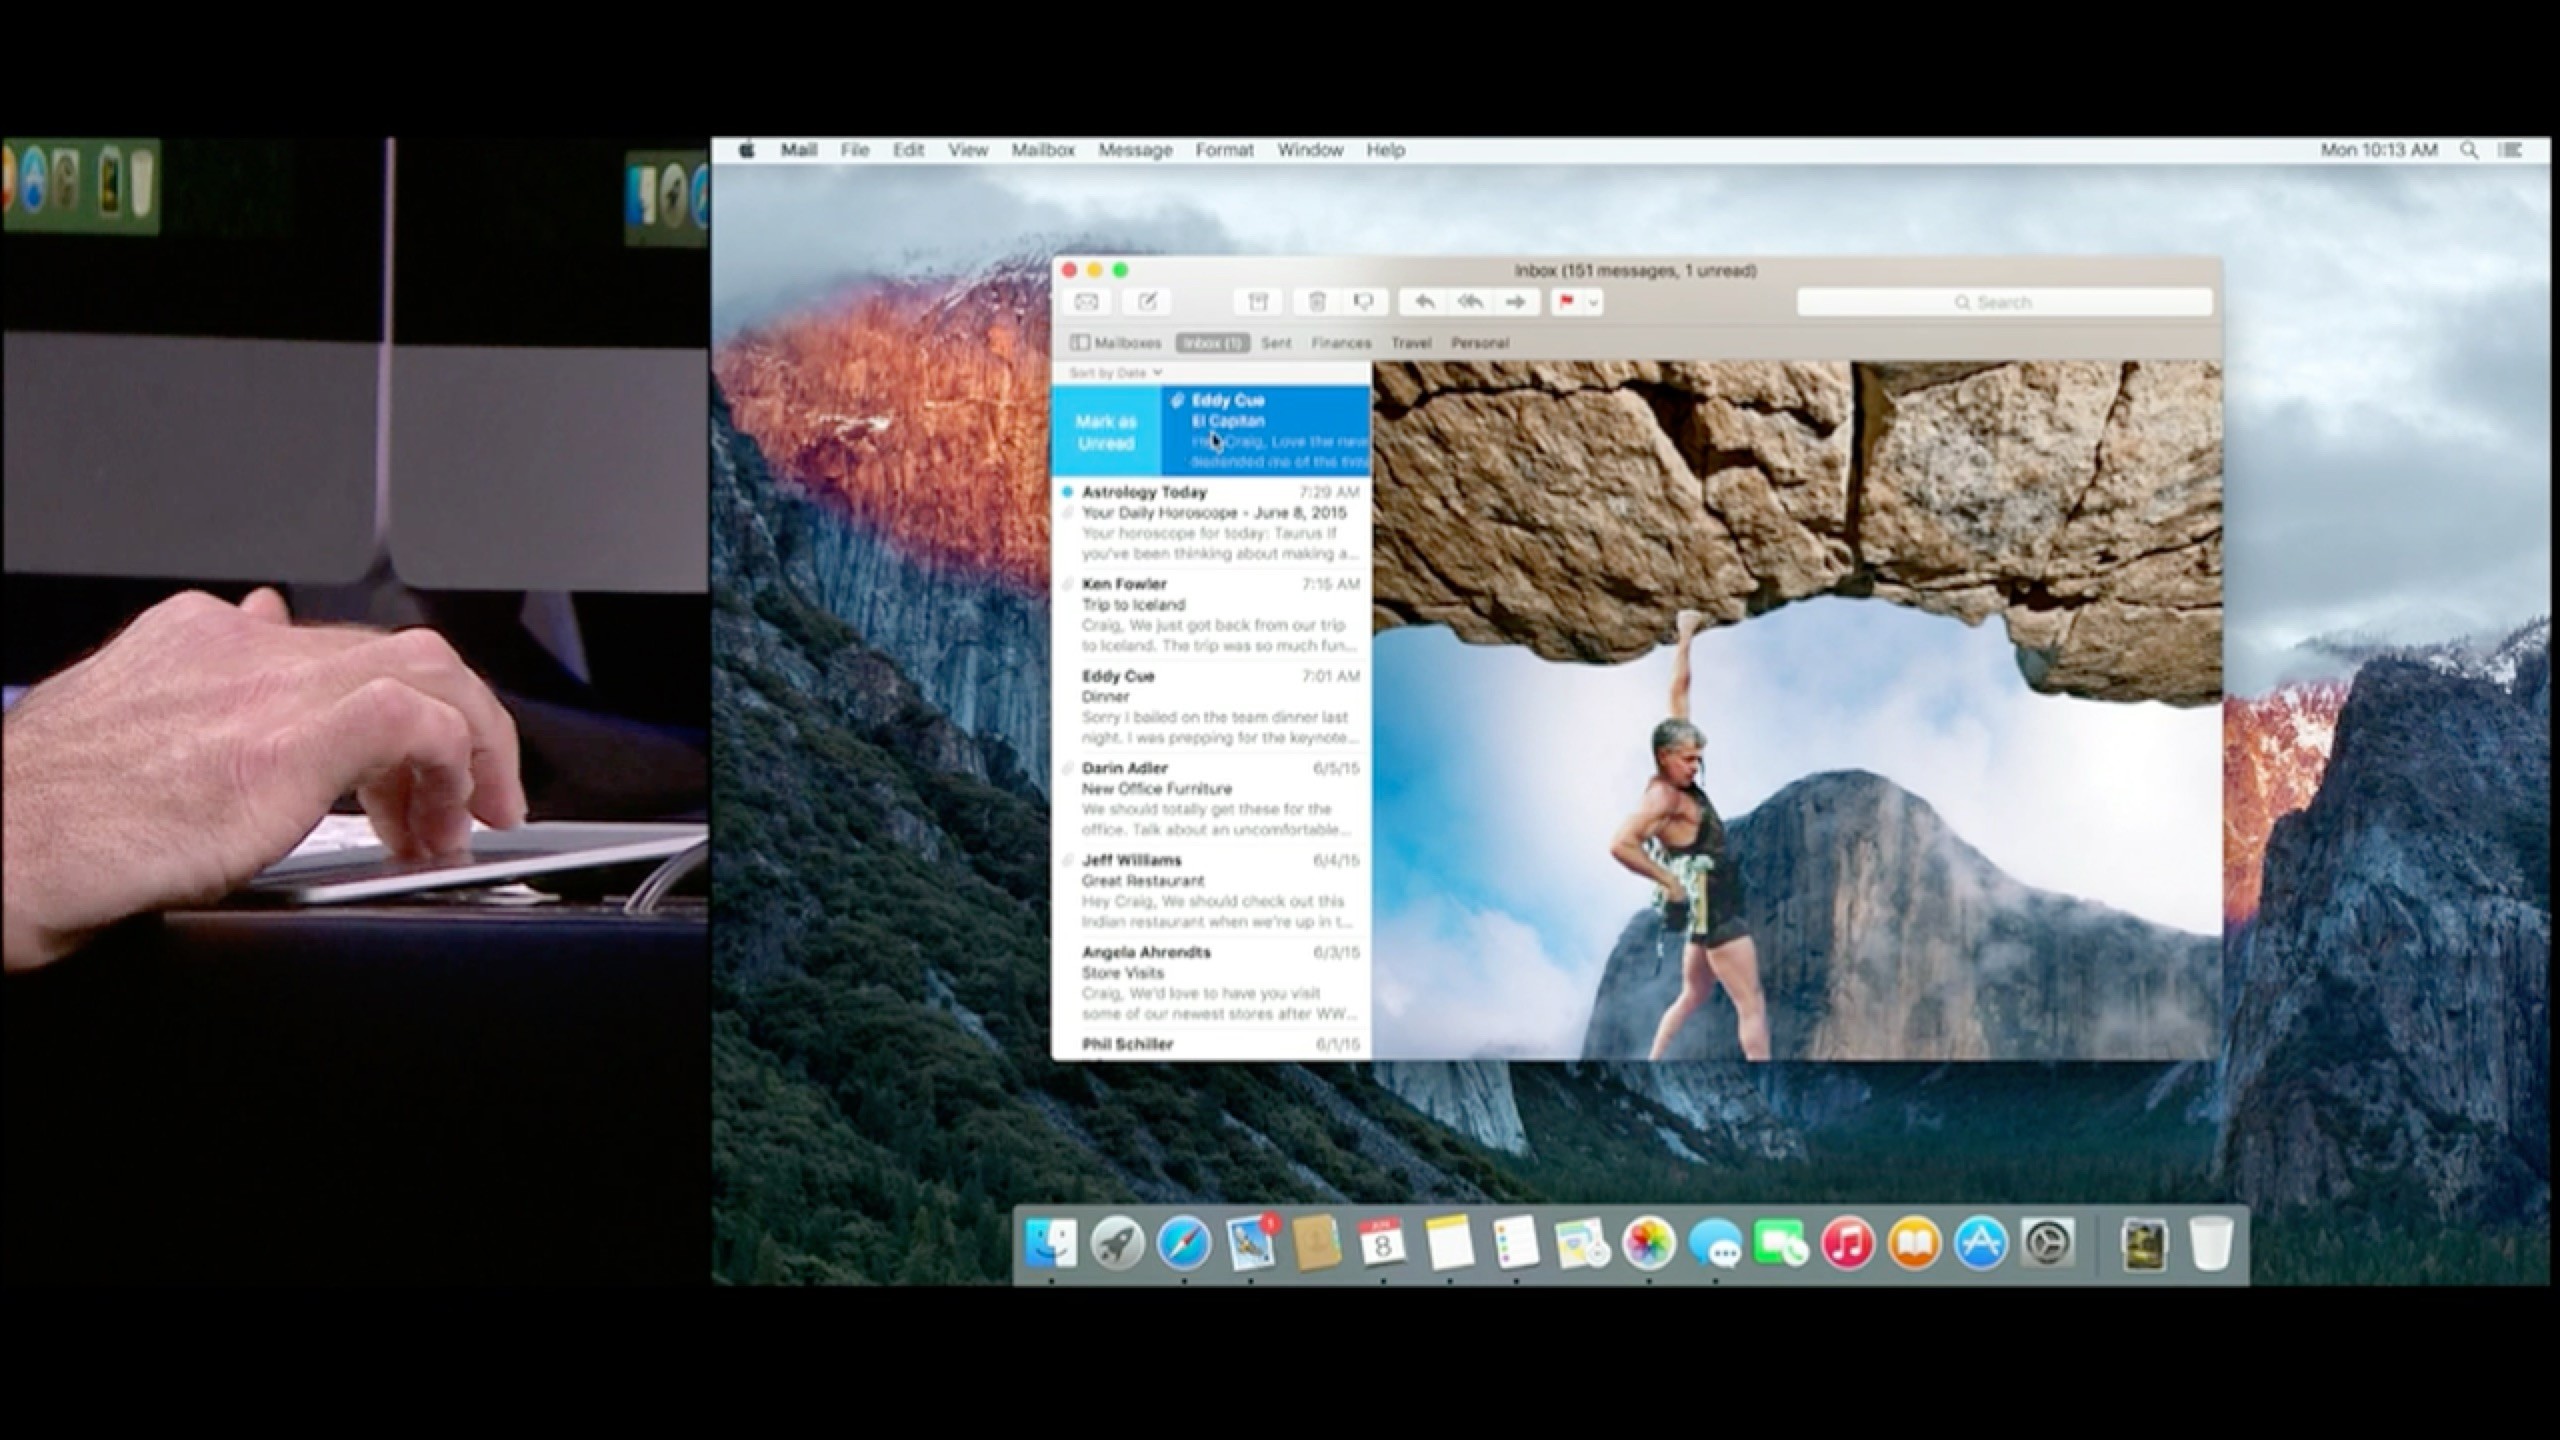Toggle the Mailboxes sidebar

[x=1115, y=343]
